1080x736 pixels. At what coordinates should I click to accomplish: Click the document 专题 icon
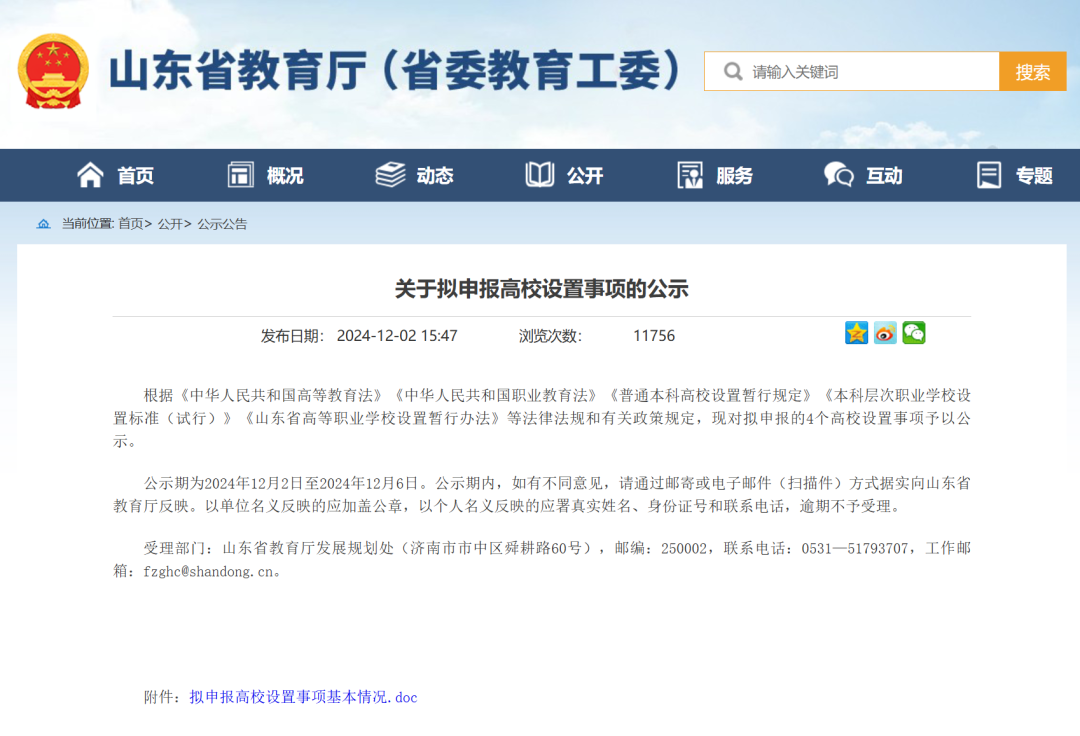[989, 175]
